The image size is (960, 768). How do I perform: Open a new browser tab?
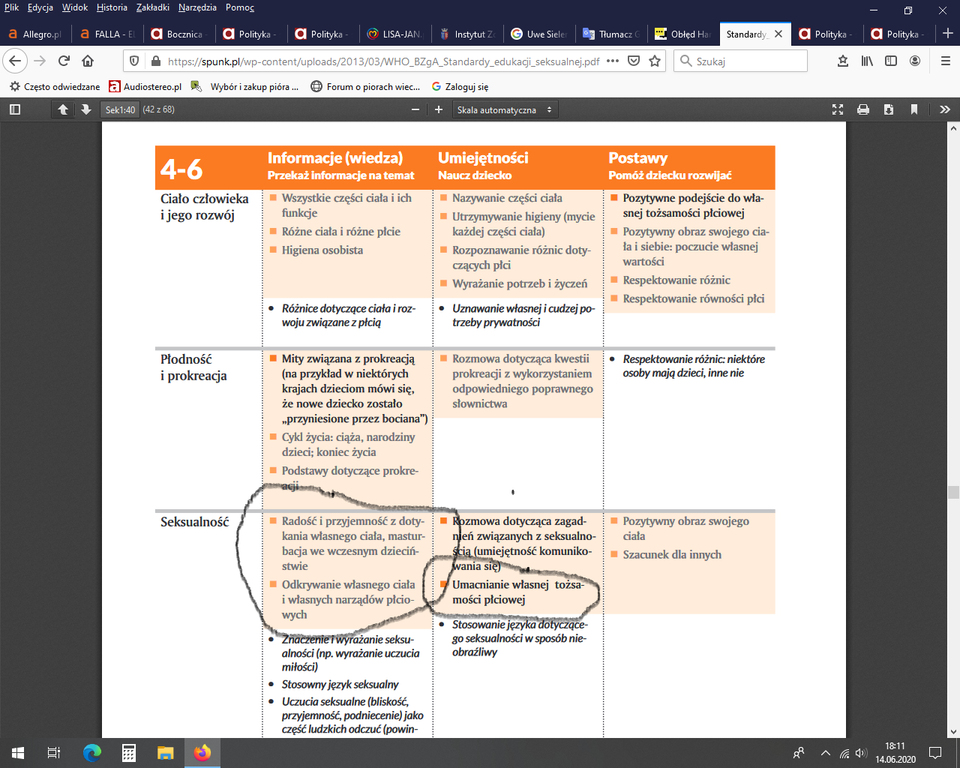pyautogui.click(x=948, y=34)
